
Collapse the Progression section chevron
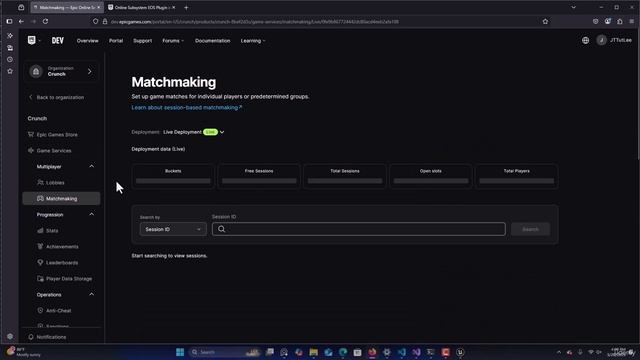pos(91,214)
